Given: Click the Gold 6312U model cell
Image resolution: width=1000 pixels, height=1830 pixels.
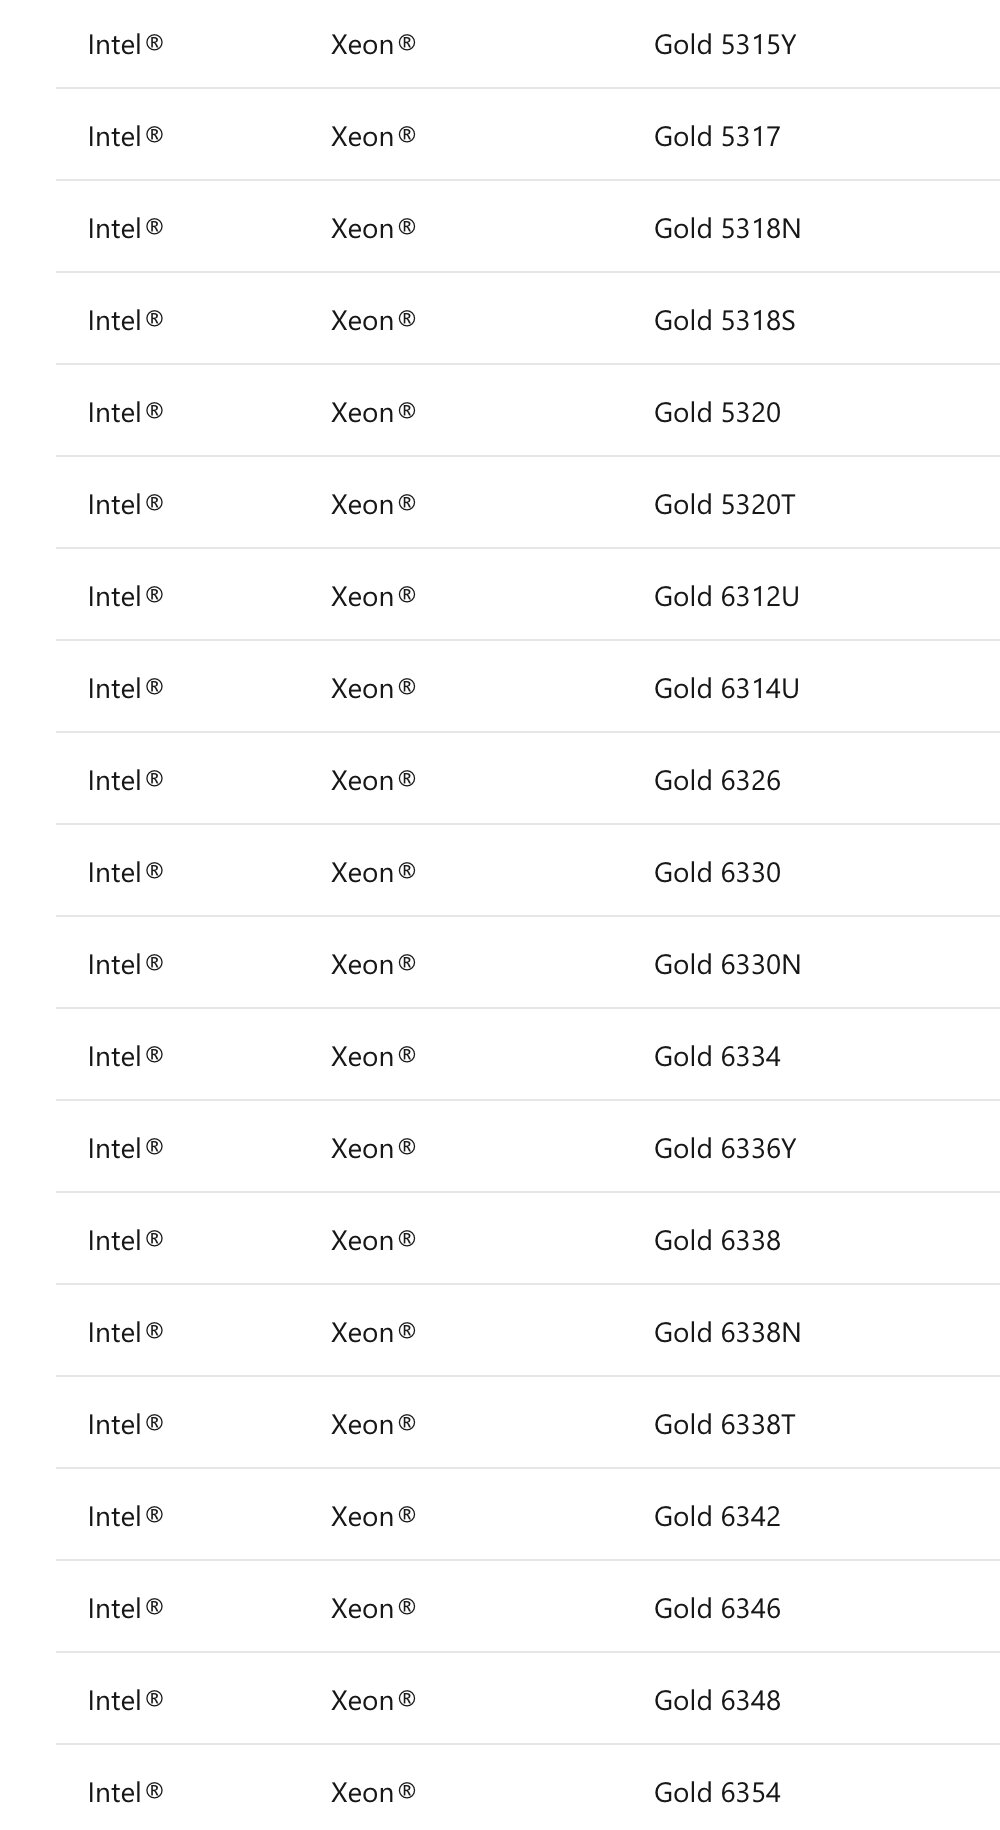Looking at the screenshot, I should [726, 597].
